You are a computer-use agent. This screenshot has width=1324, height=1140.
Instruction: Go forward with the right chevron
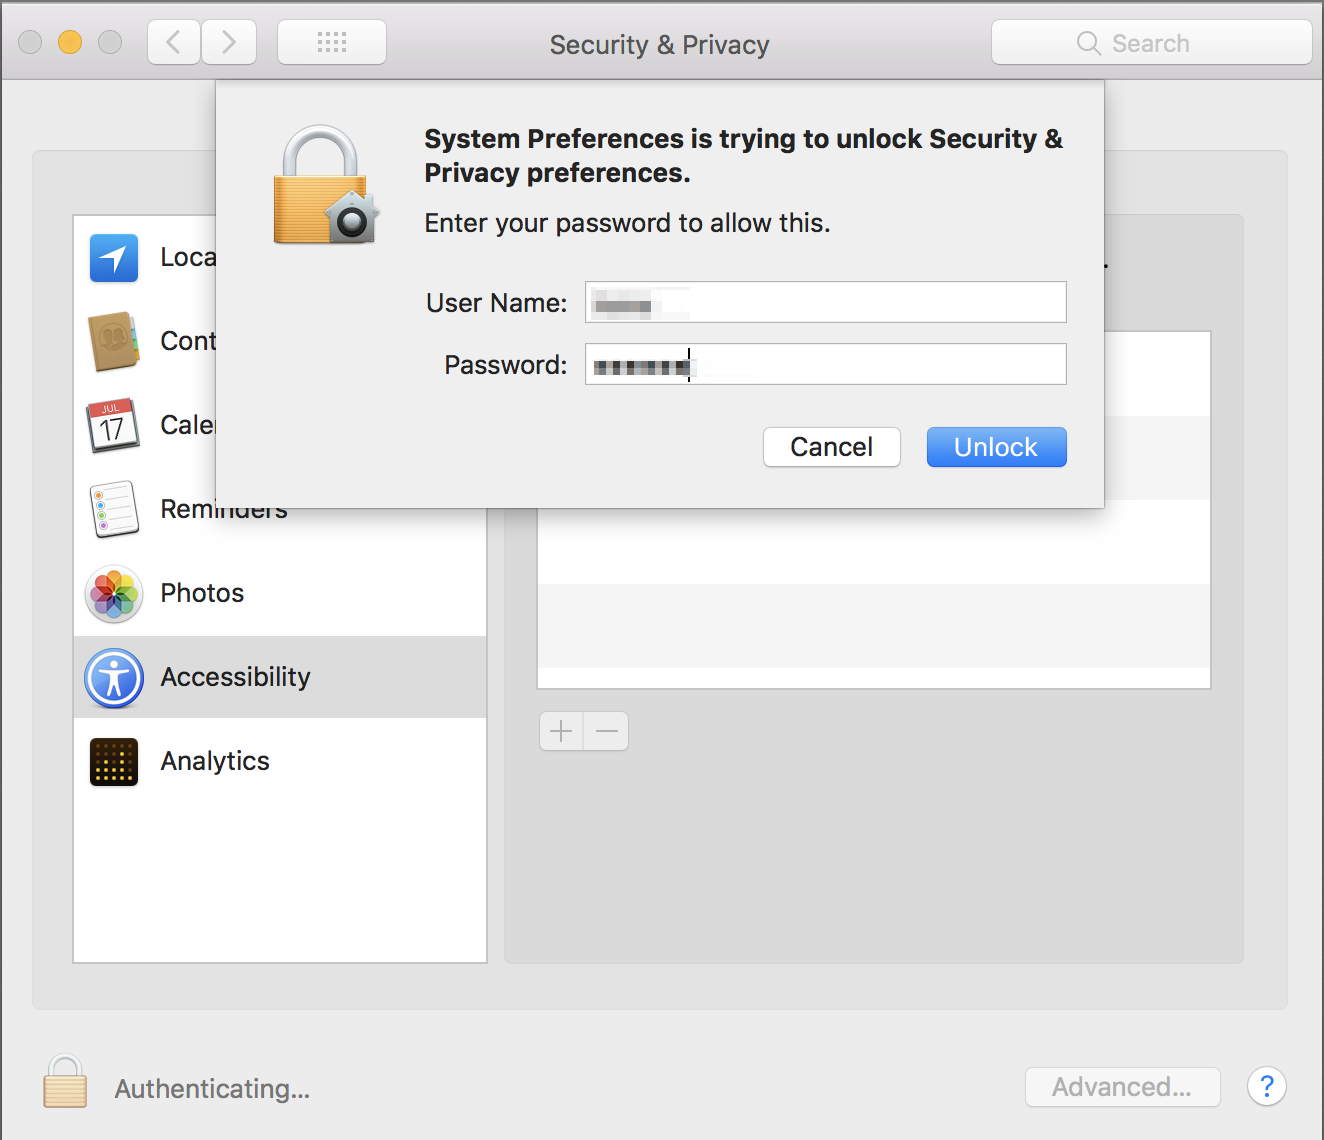click(229, 42)
